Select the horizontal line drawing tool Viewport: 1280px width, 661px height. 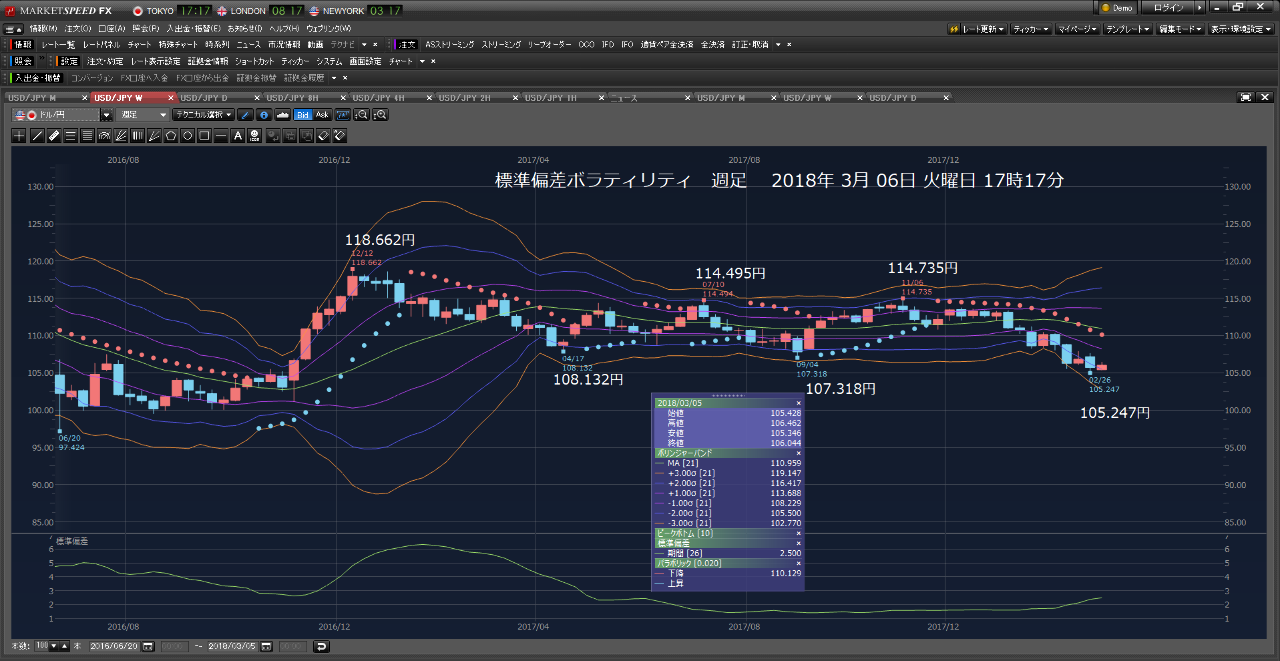pos(222,135)
